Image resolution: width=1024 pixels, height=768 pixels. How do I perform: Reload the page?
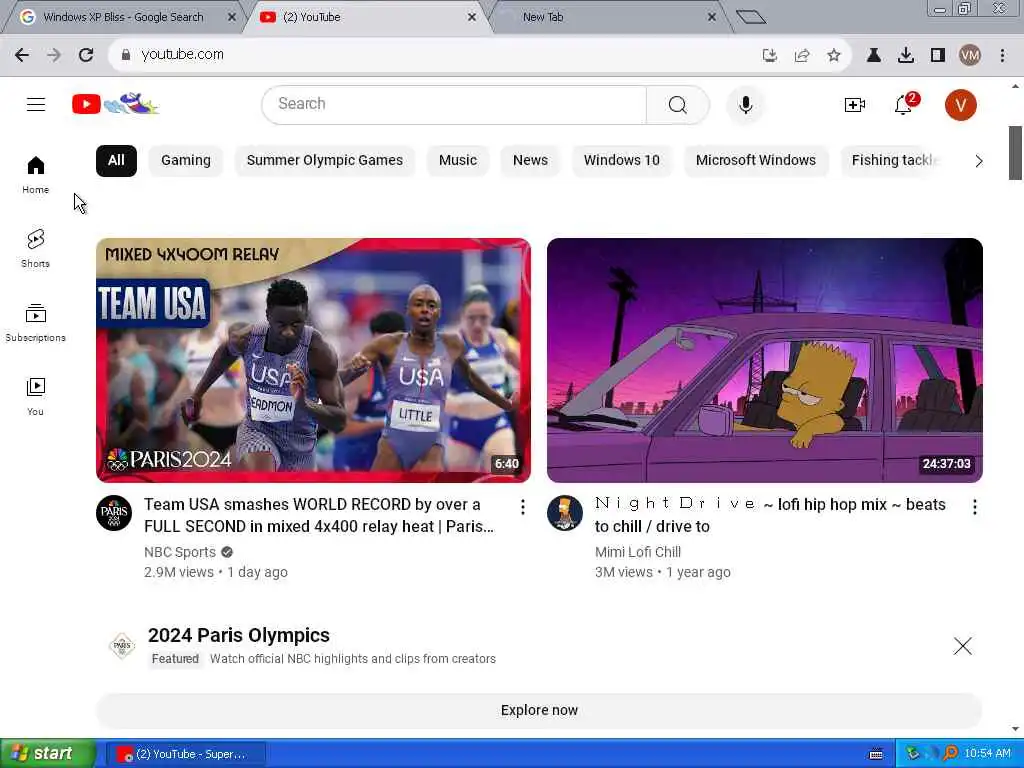[86, 55]
